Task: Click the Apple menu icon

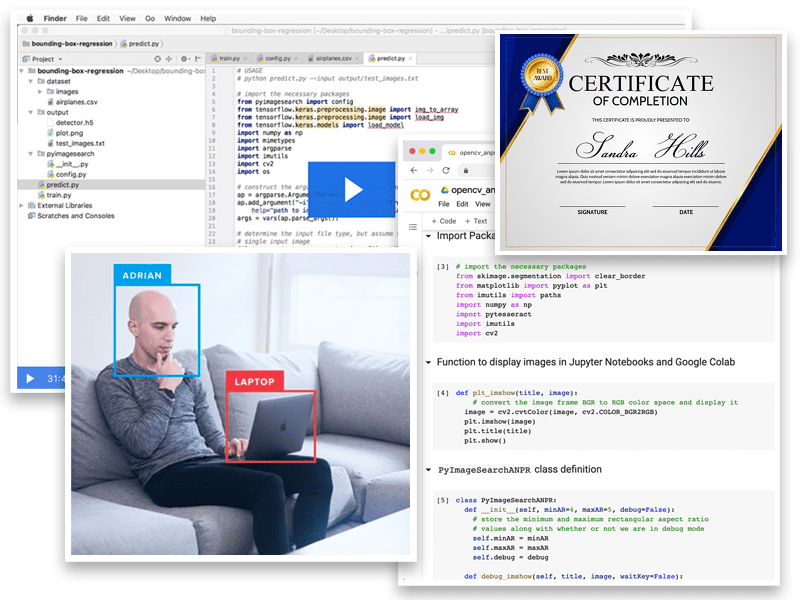Action: (x=29, y=18)
